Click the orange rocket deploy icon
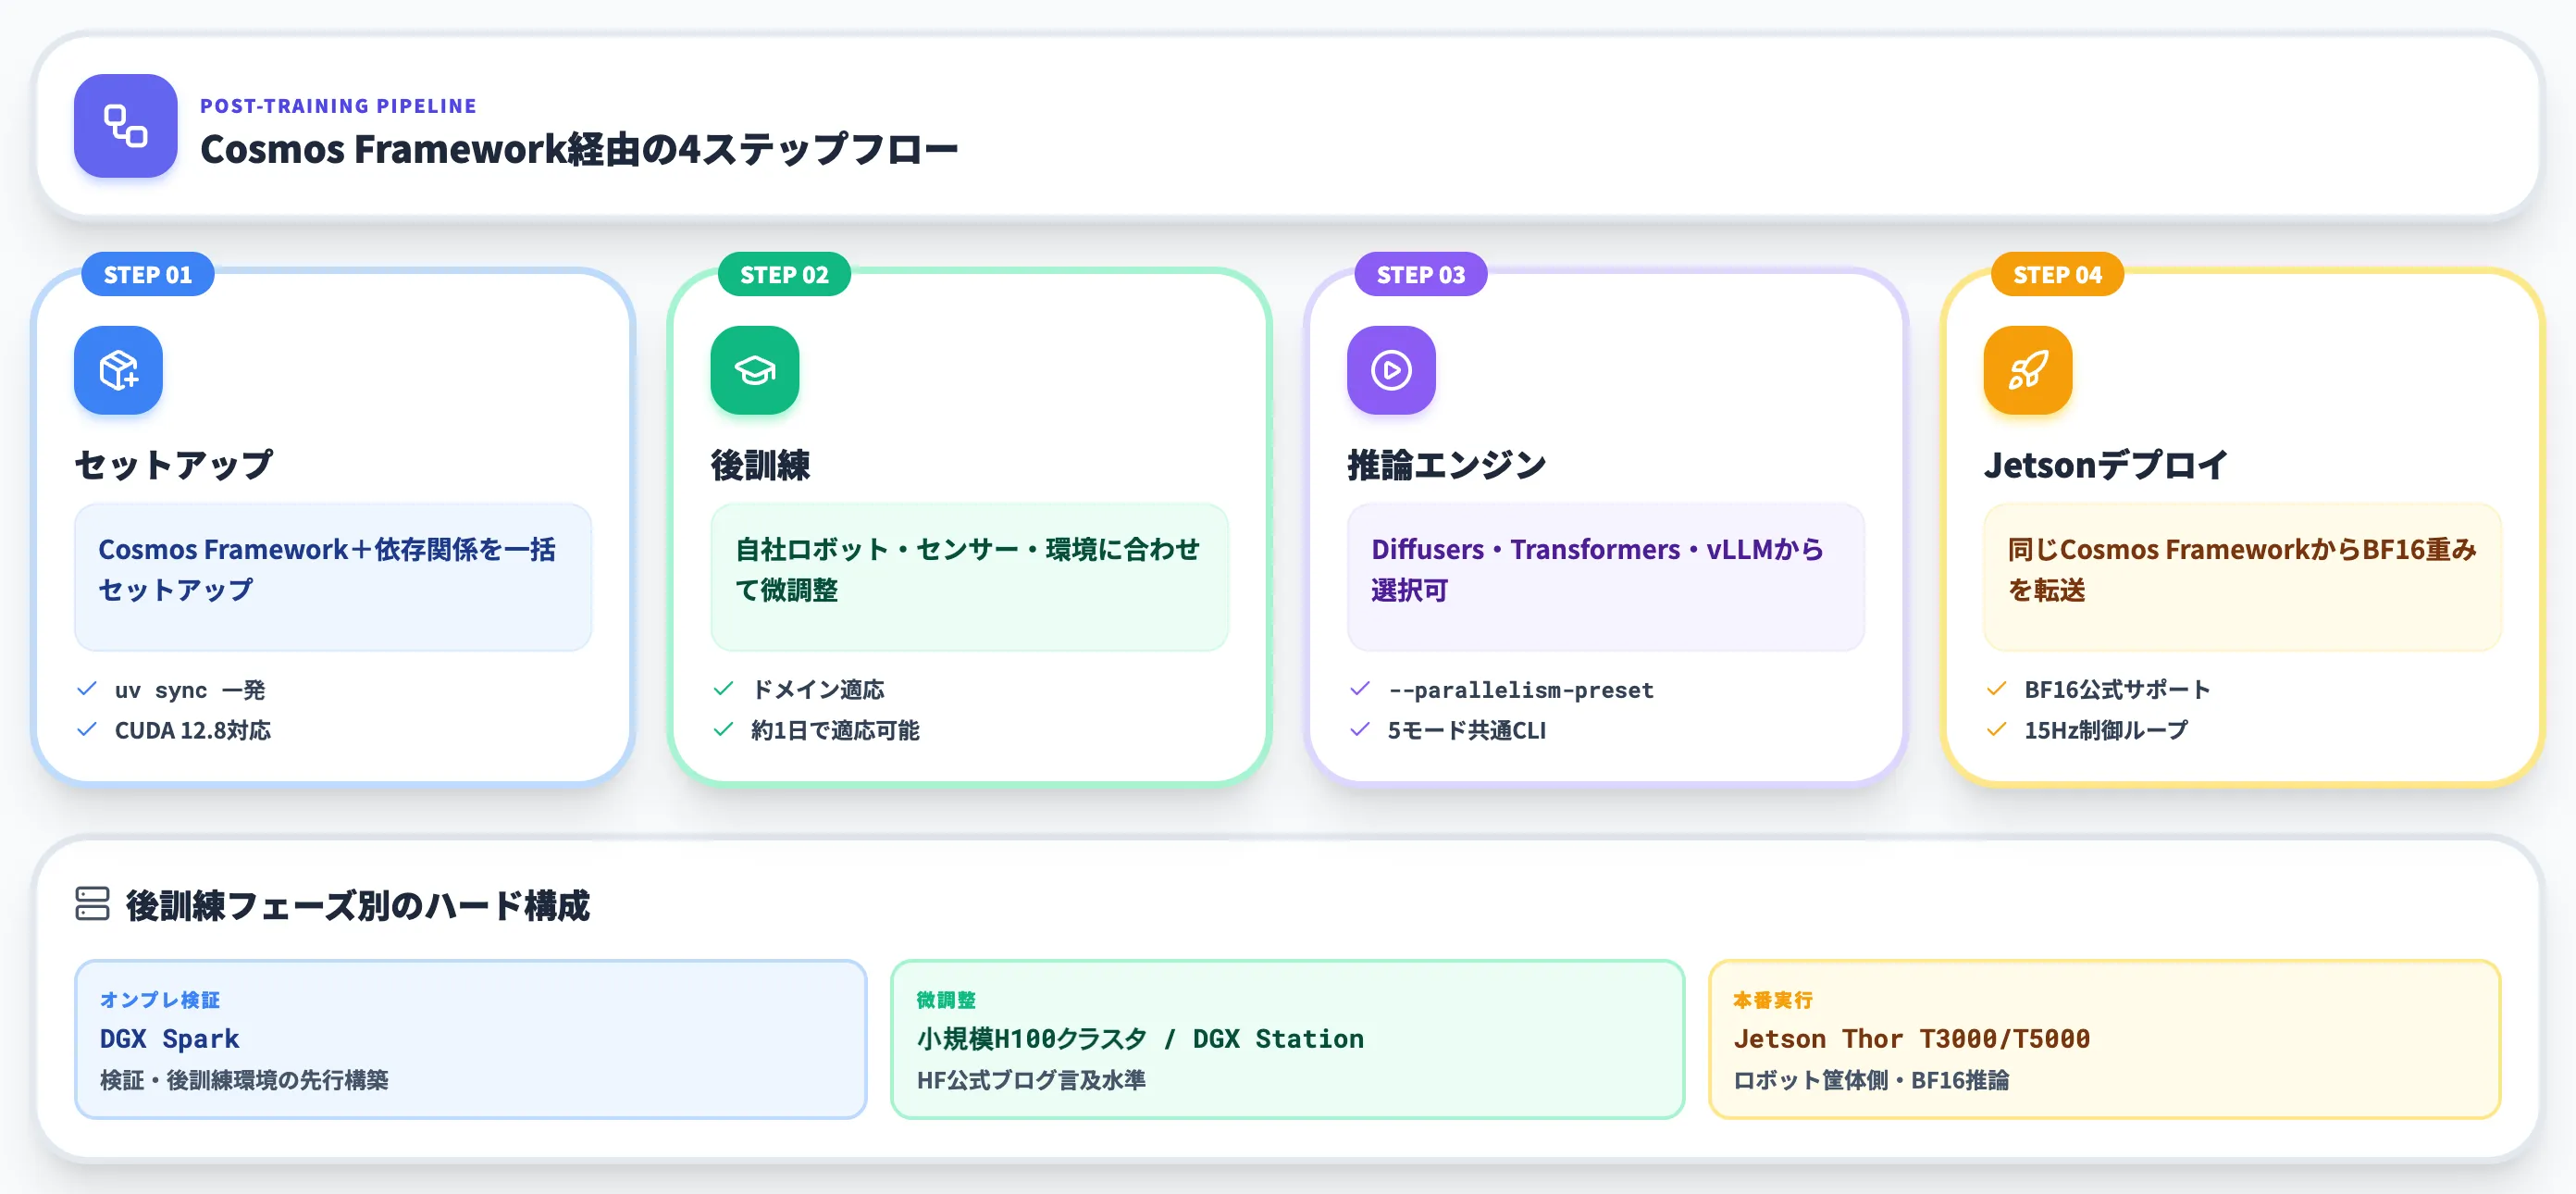Screen dimensions: 2576x1194 2028,370
